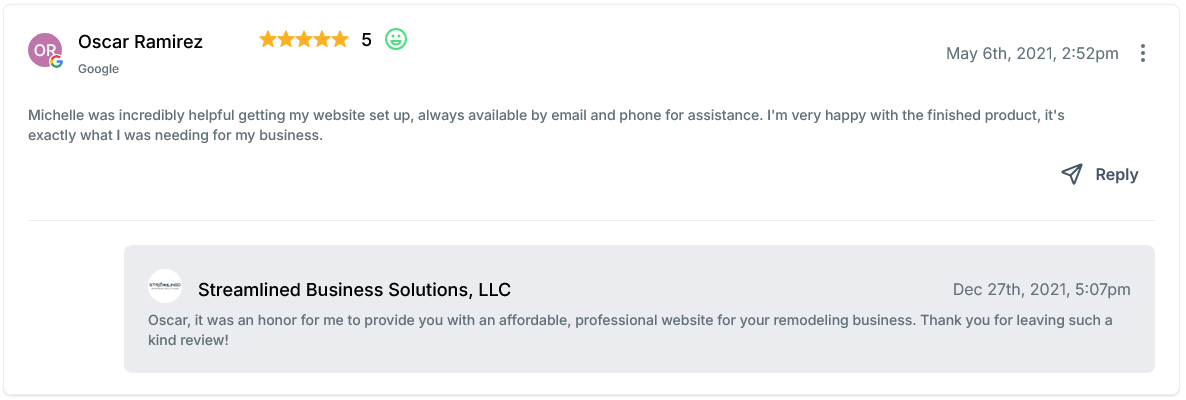Click the review date May 6th, 2021

[x=1032, y=54]
